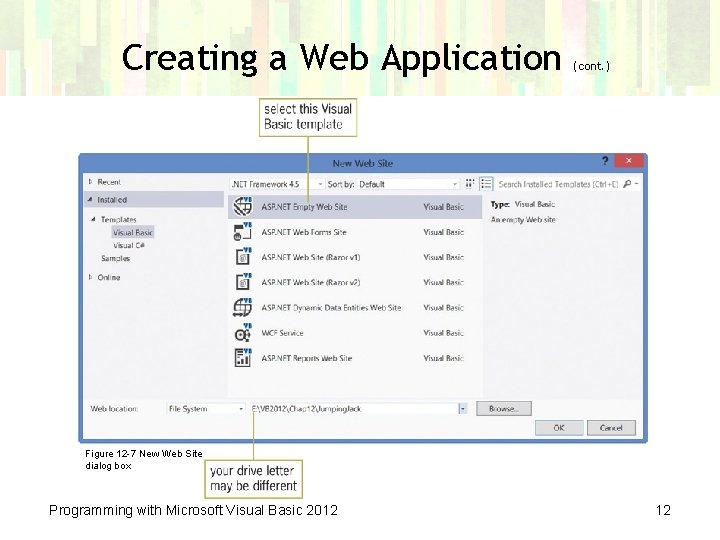Select the ASP.NET Empty Web Site template icon

point(243,206)
